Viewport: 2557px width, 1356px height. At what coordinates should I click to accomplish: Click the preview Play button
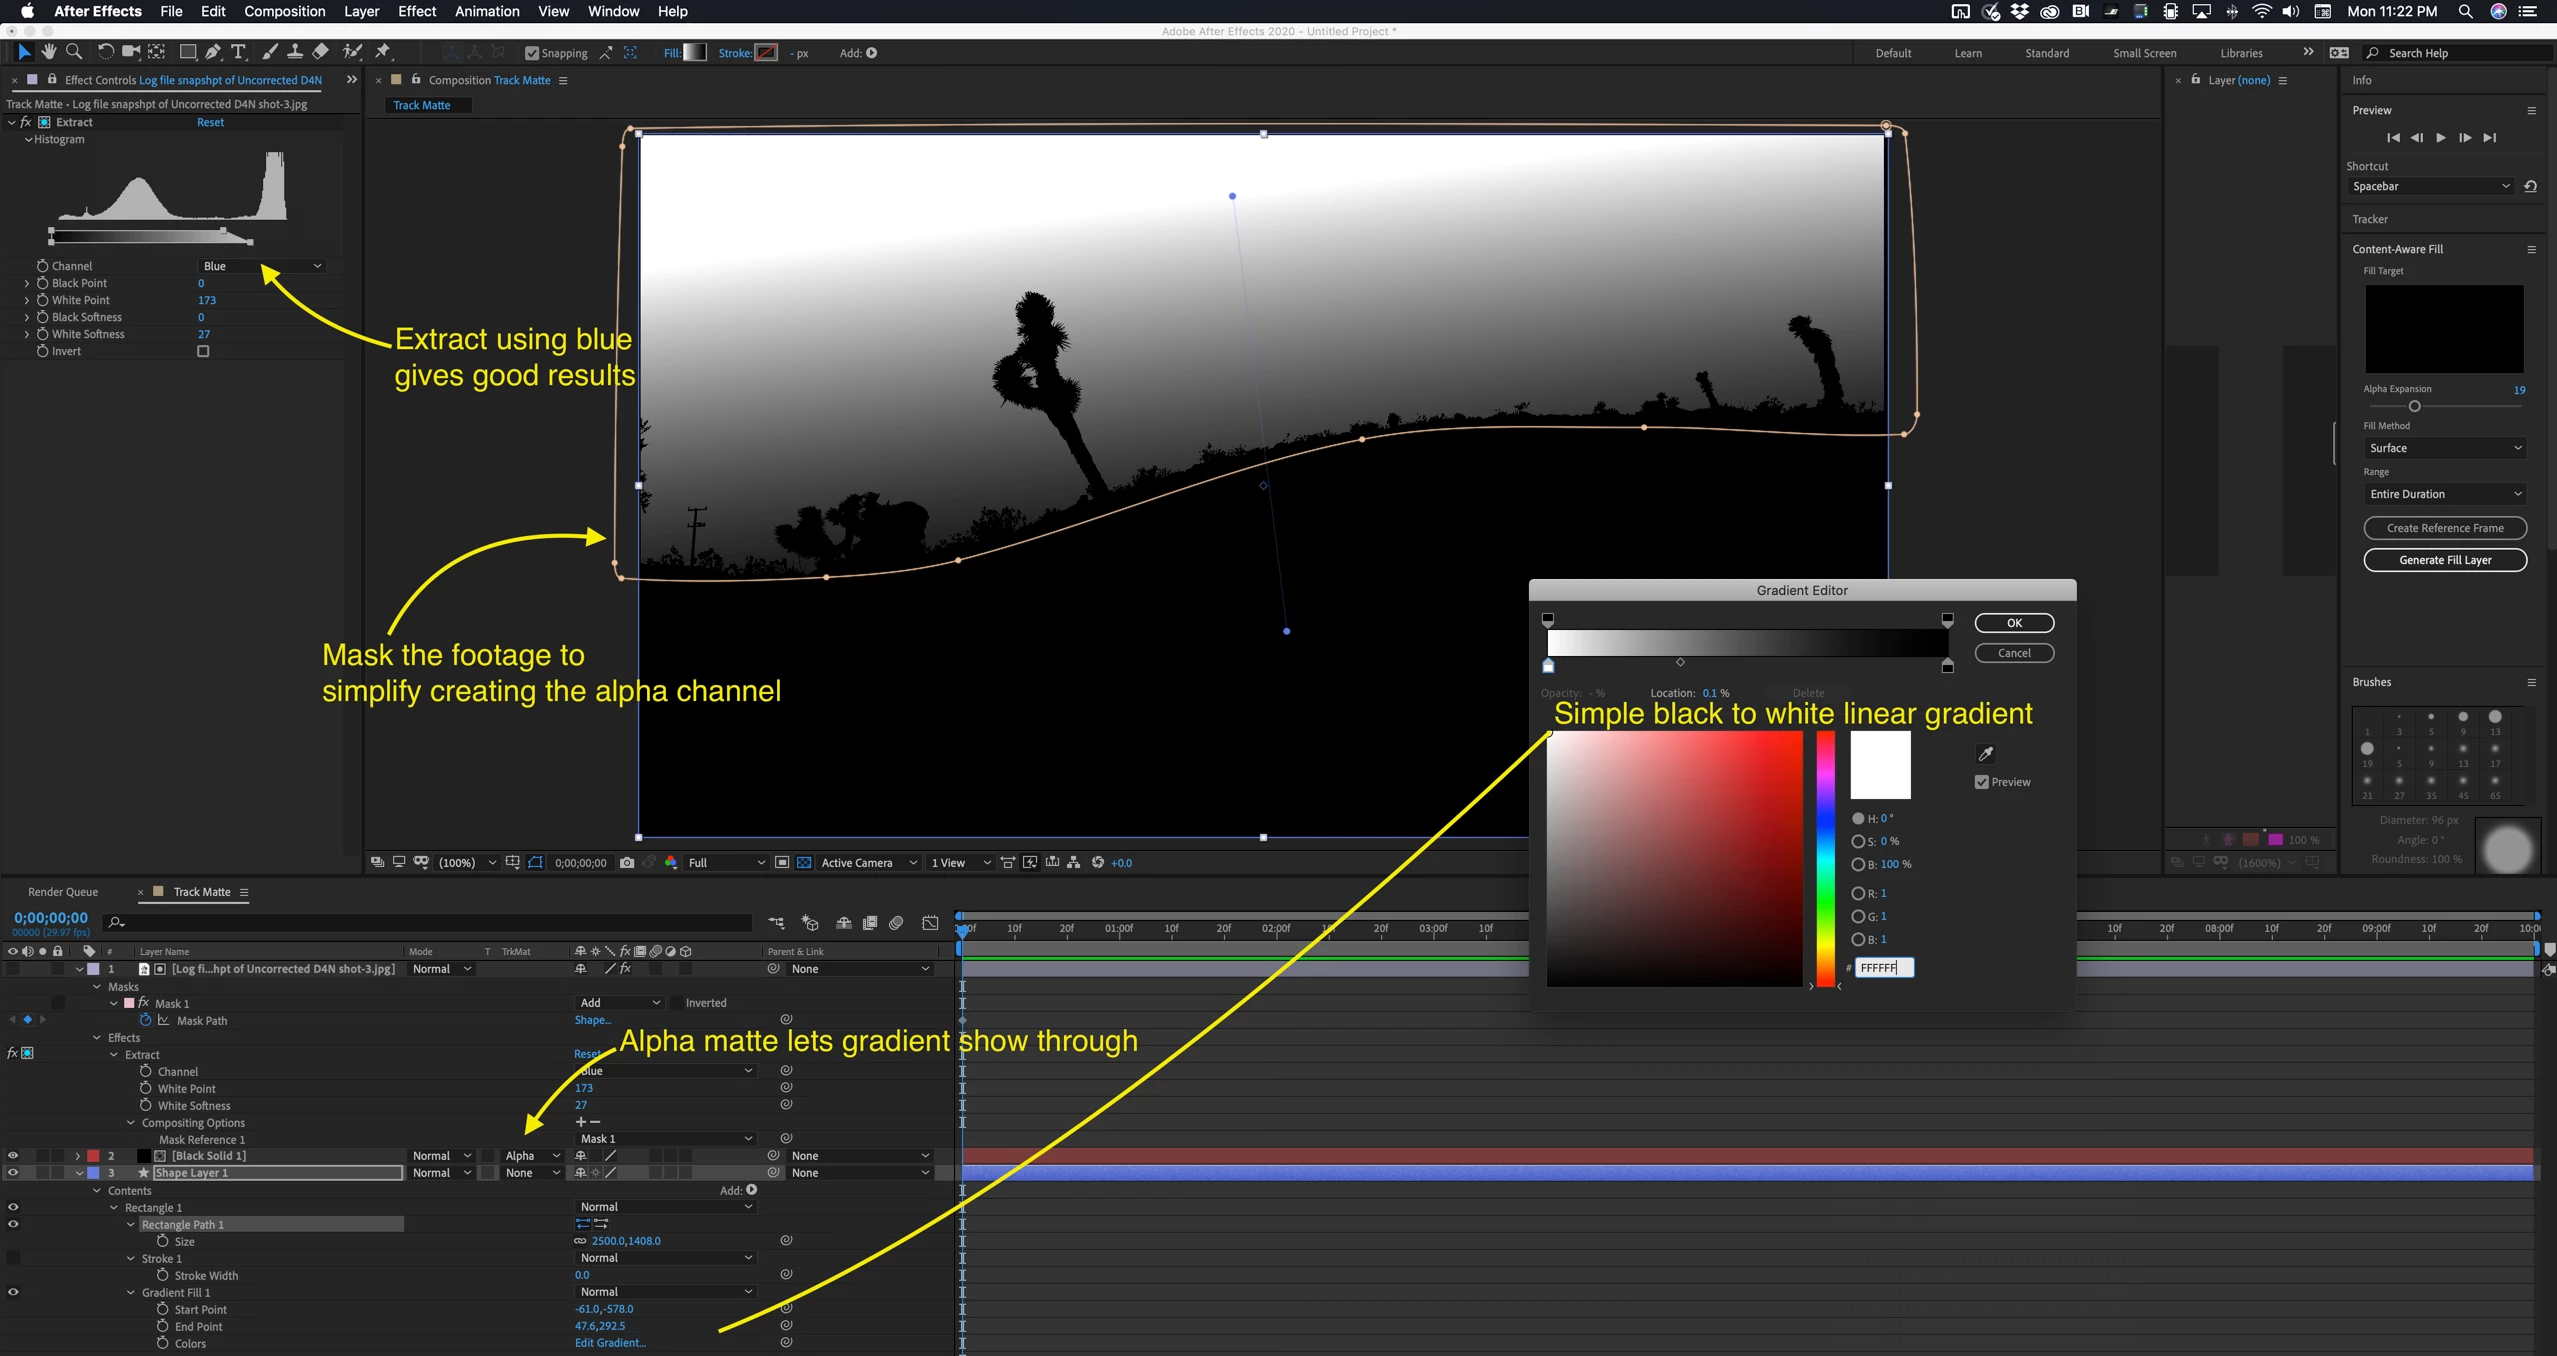click(2440, 138)
